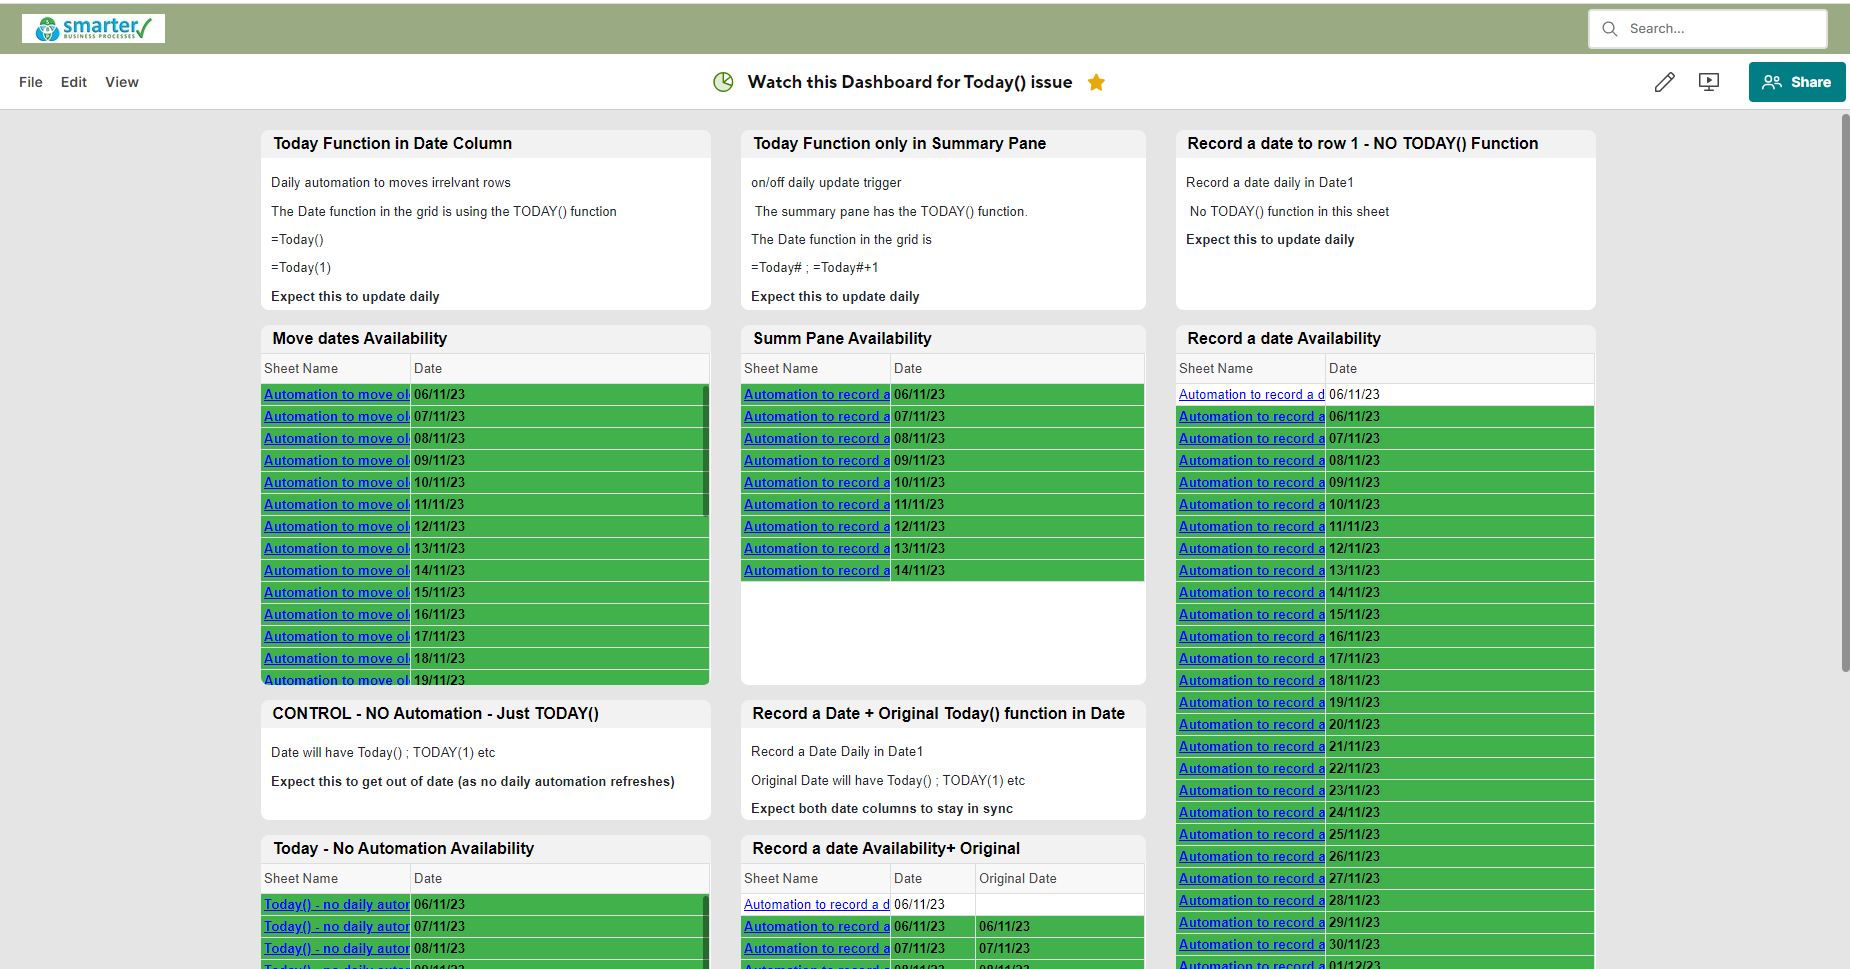
Task: Open Record a date link for 20/11/23
Action: point(1251,725)
